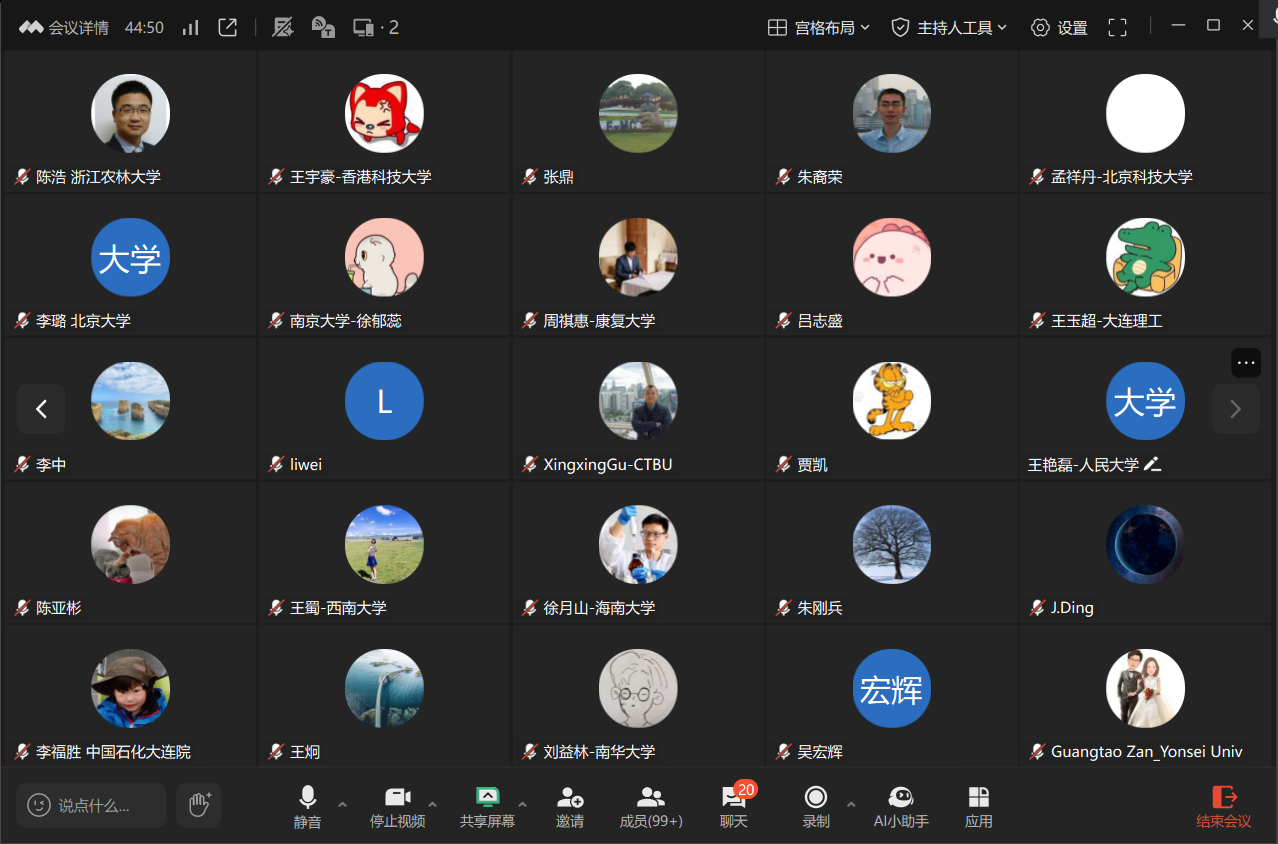The width and height of the screenshot is (1278, 844).
Task: Open the Invite participants icon
Action: 570,806
